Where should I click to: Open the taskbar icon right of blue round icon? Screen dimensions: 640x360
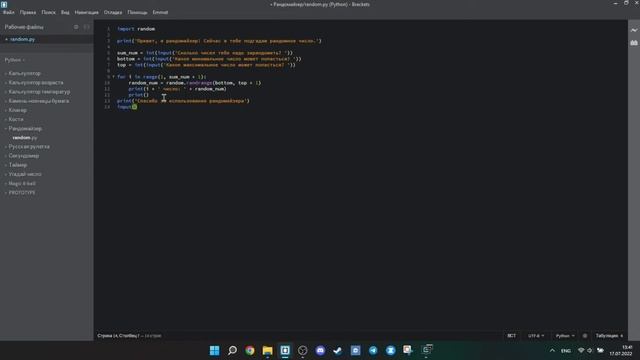point(408,350)
